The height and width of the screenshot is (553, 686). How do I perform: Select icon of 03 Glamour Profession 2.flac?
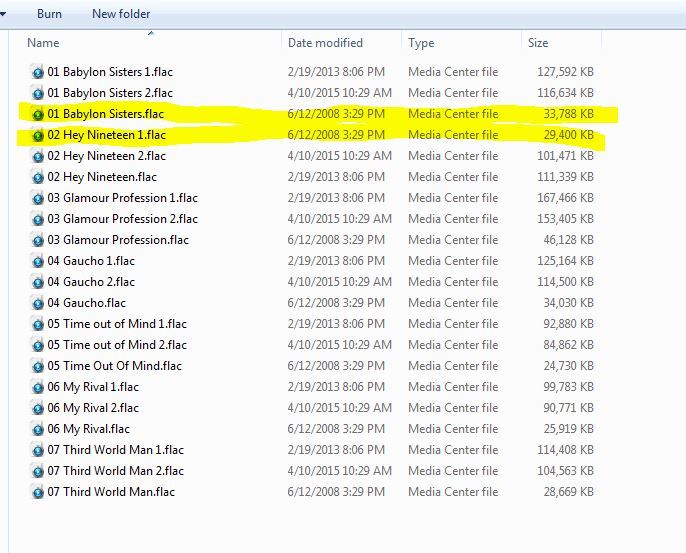[x=38, y=219]
